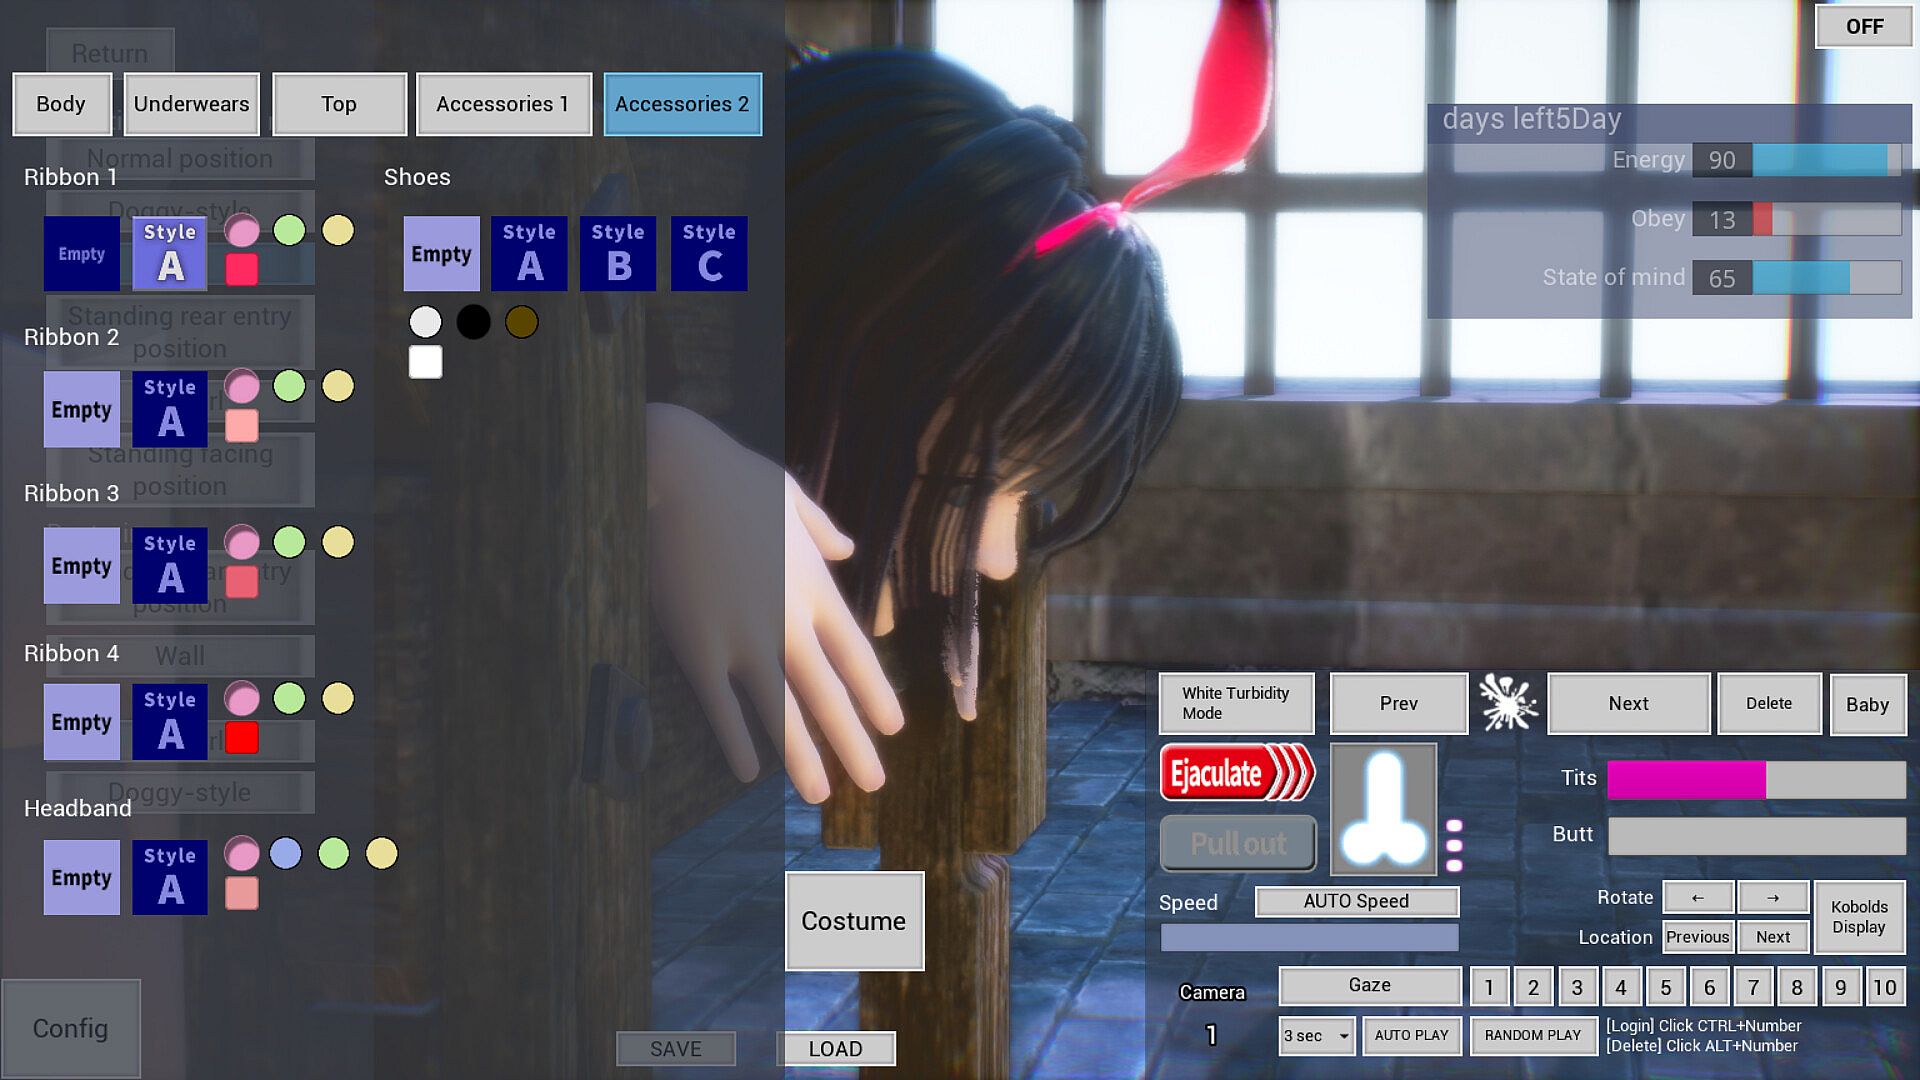1920x1080 pixels.
Task: Click the rotate left arrow
Action: click(x=1697, y=897)
